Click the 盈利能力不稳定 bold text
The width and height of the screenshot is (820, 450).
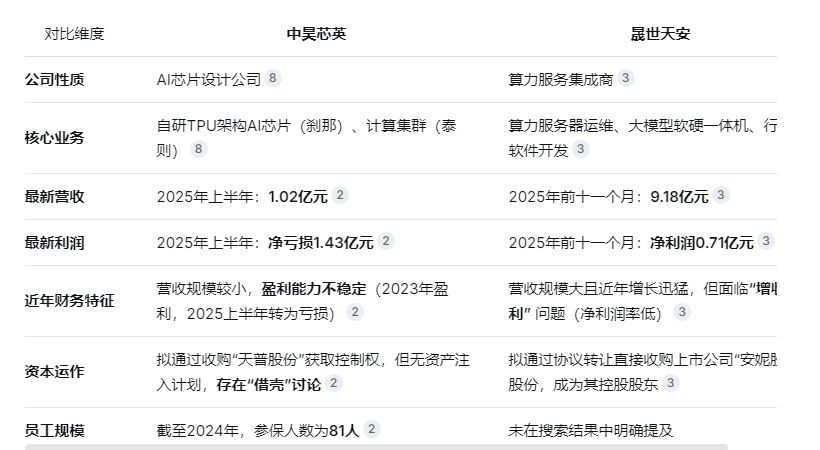314,289
